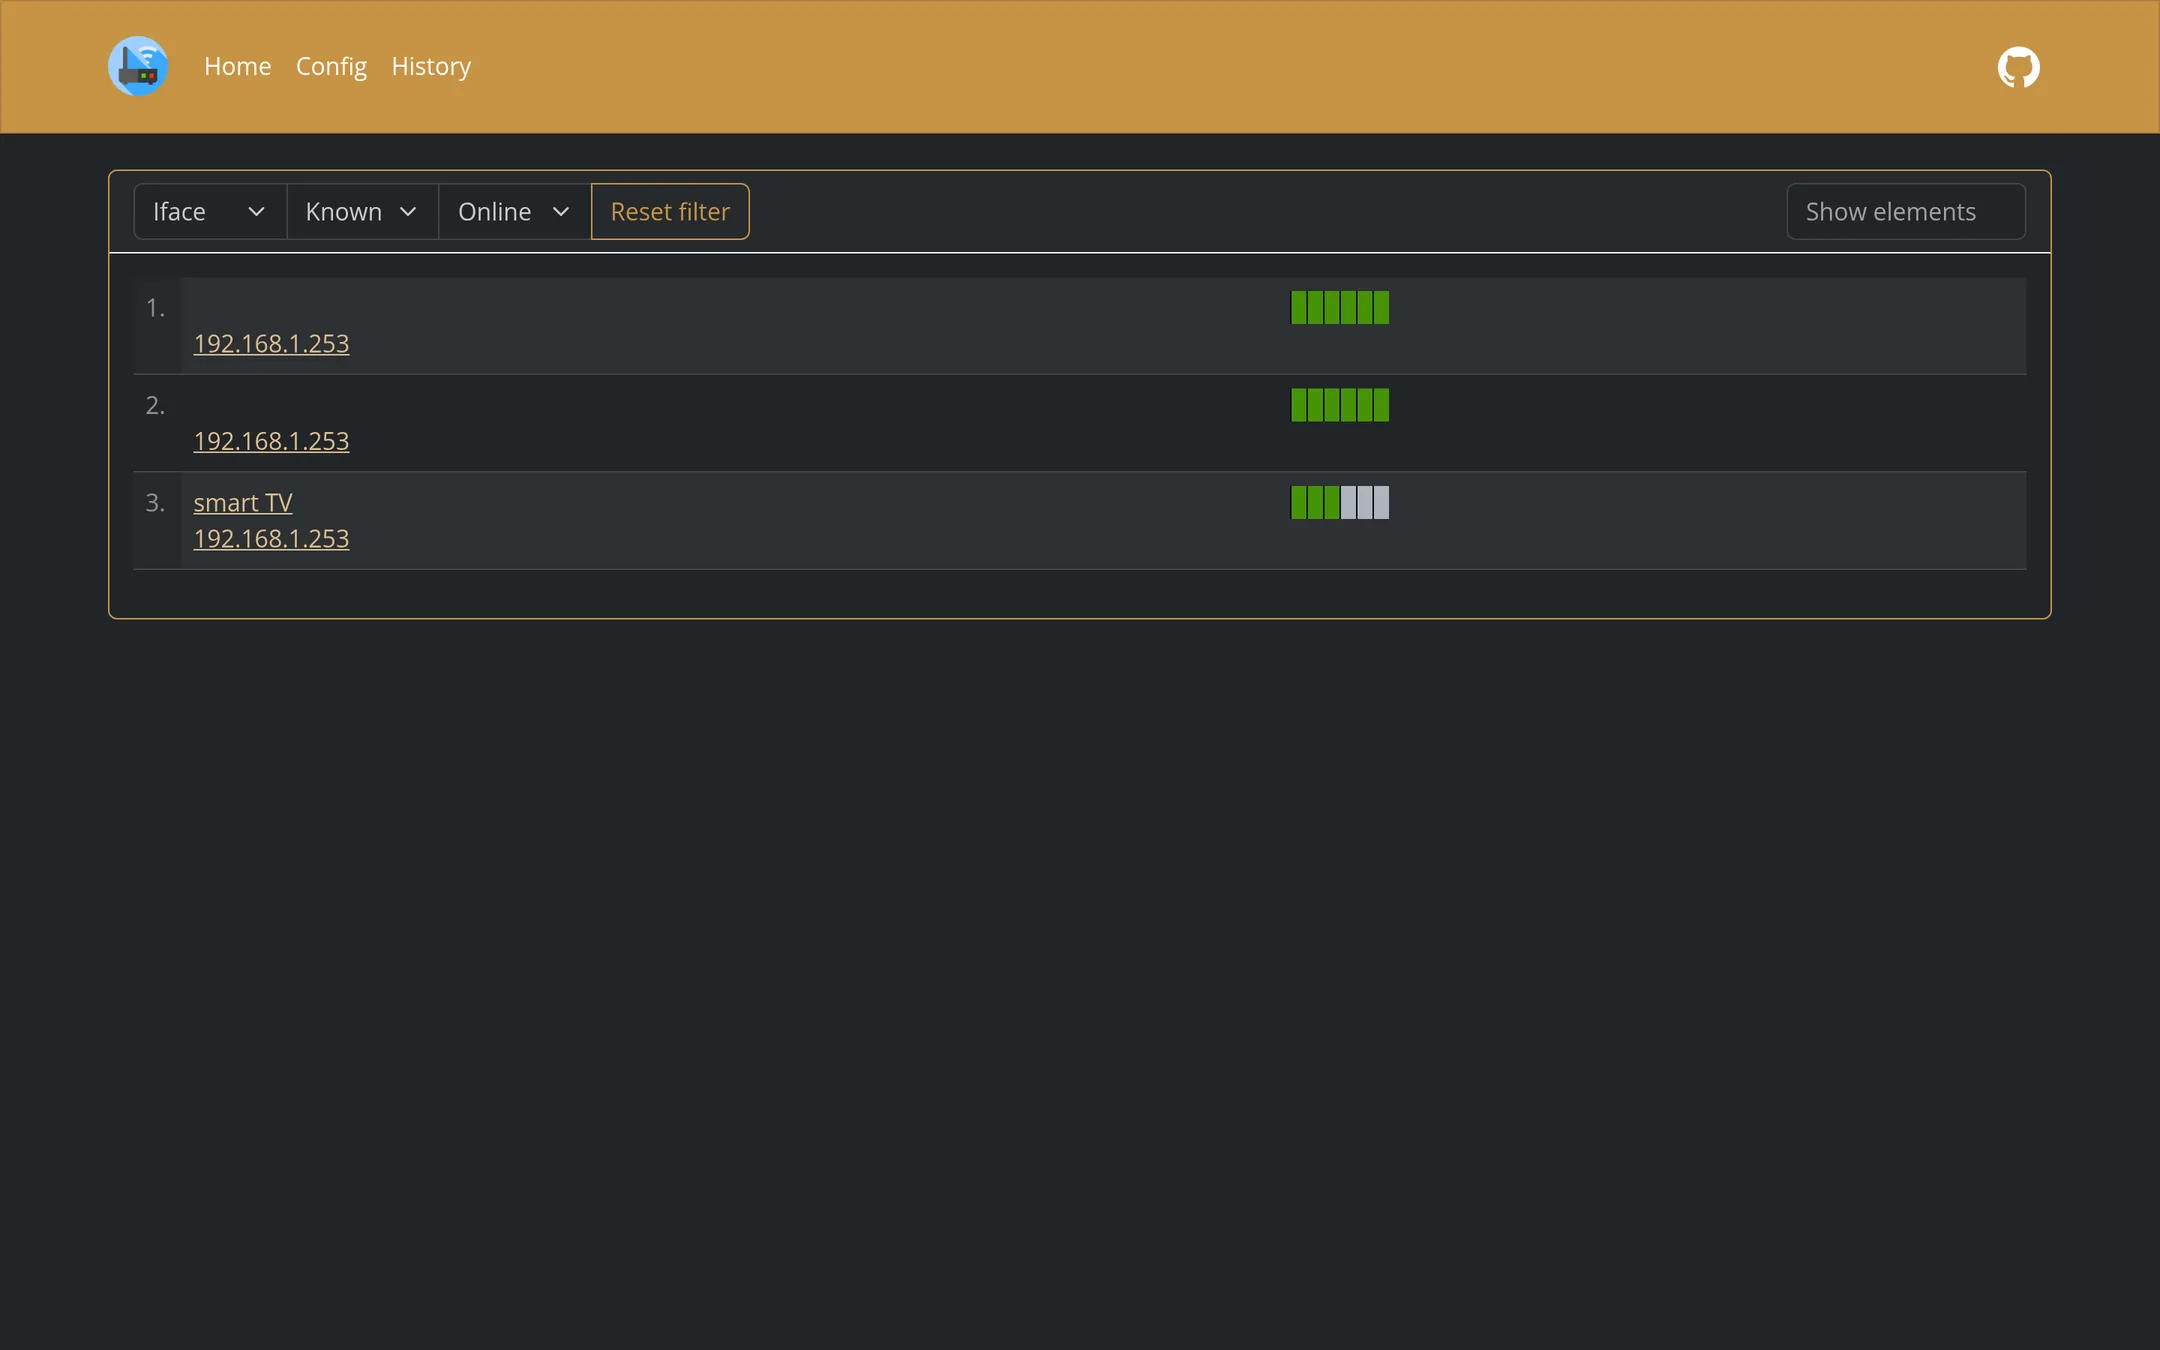Open the GitHub repository icon
2160x1350 pixels.
point(2018,67)
